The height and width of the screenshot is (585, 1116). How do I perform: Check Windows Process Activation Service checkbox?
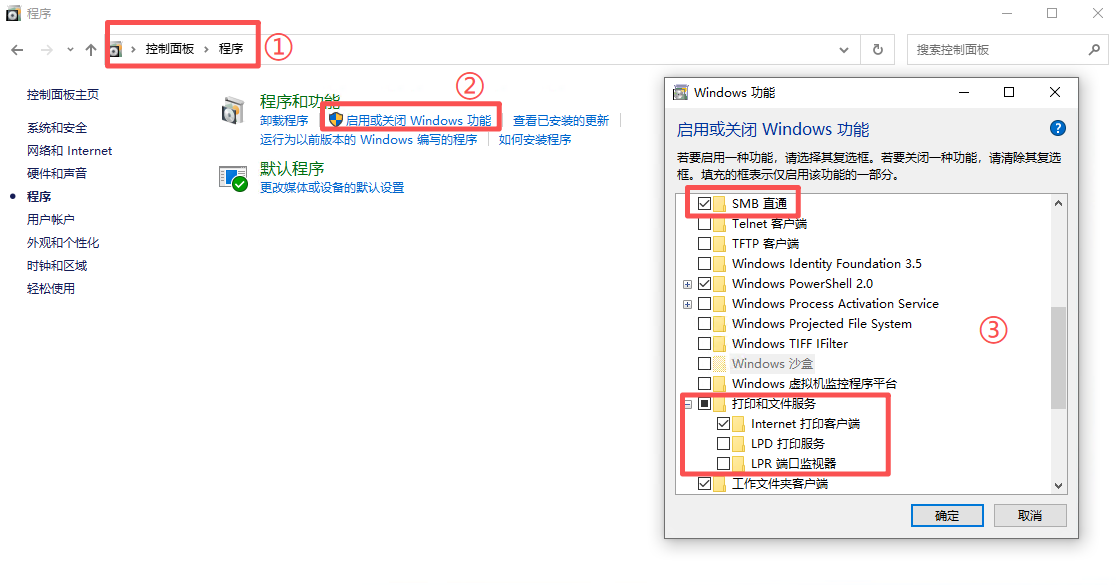(x=705, y=303)
